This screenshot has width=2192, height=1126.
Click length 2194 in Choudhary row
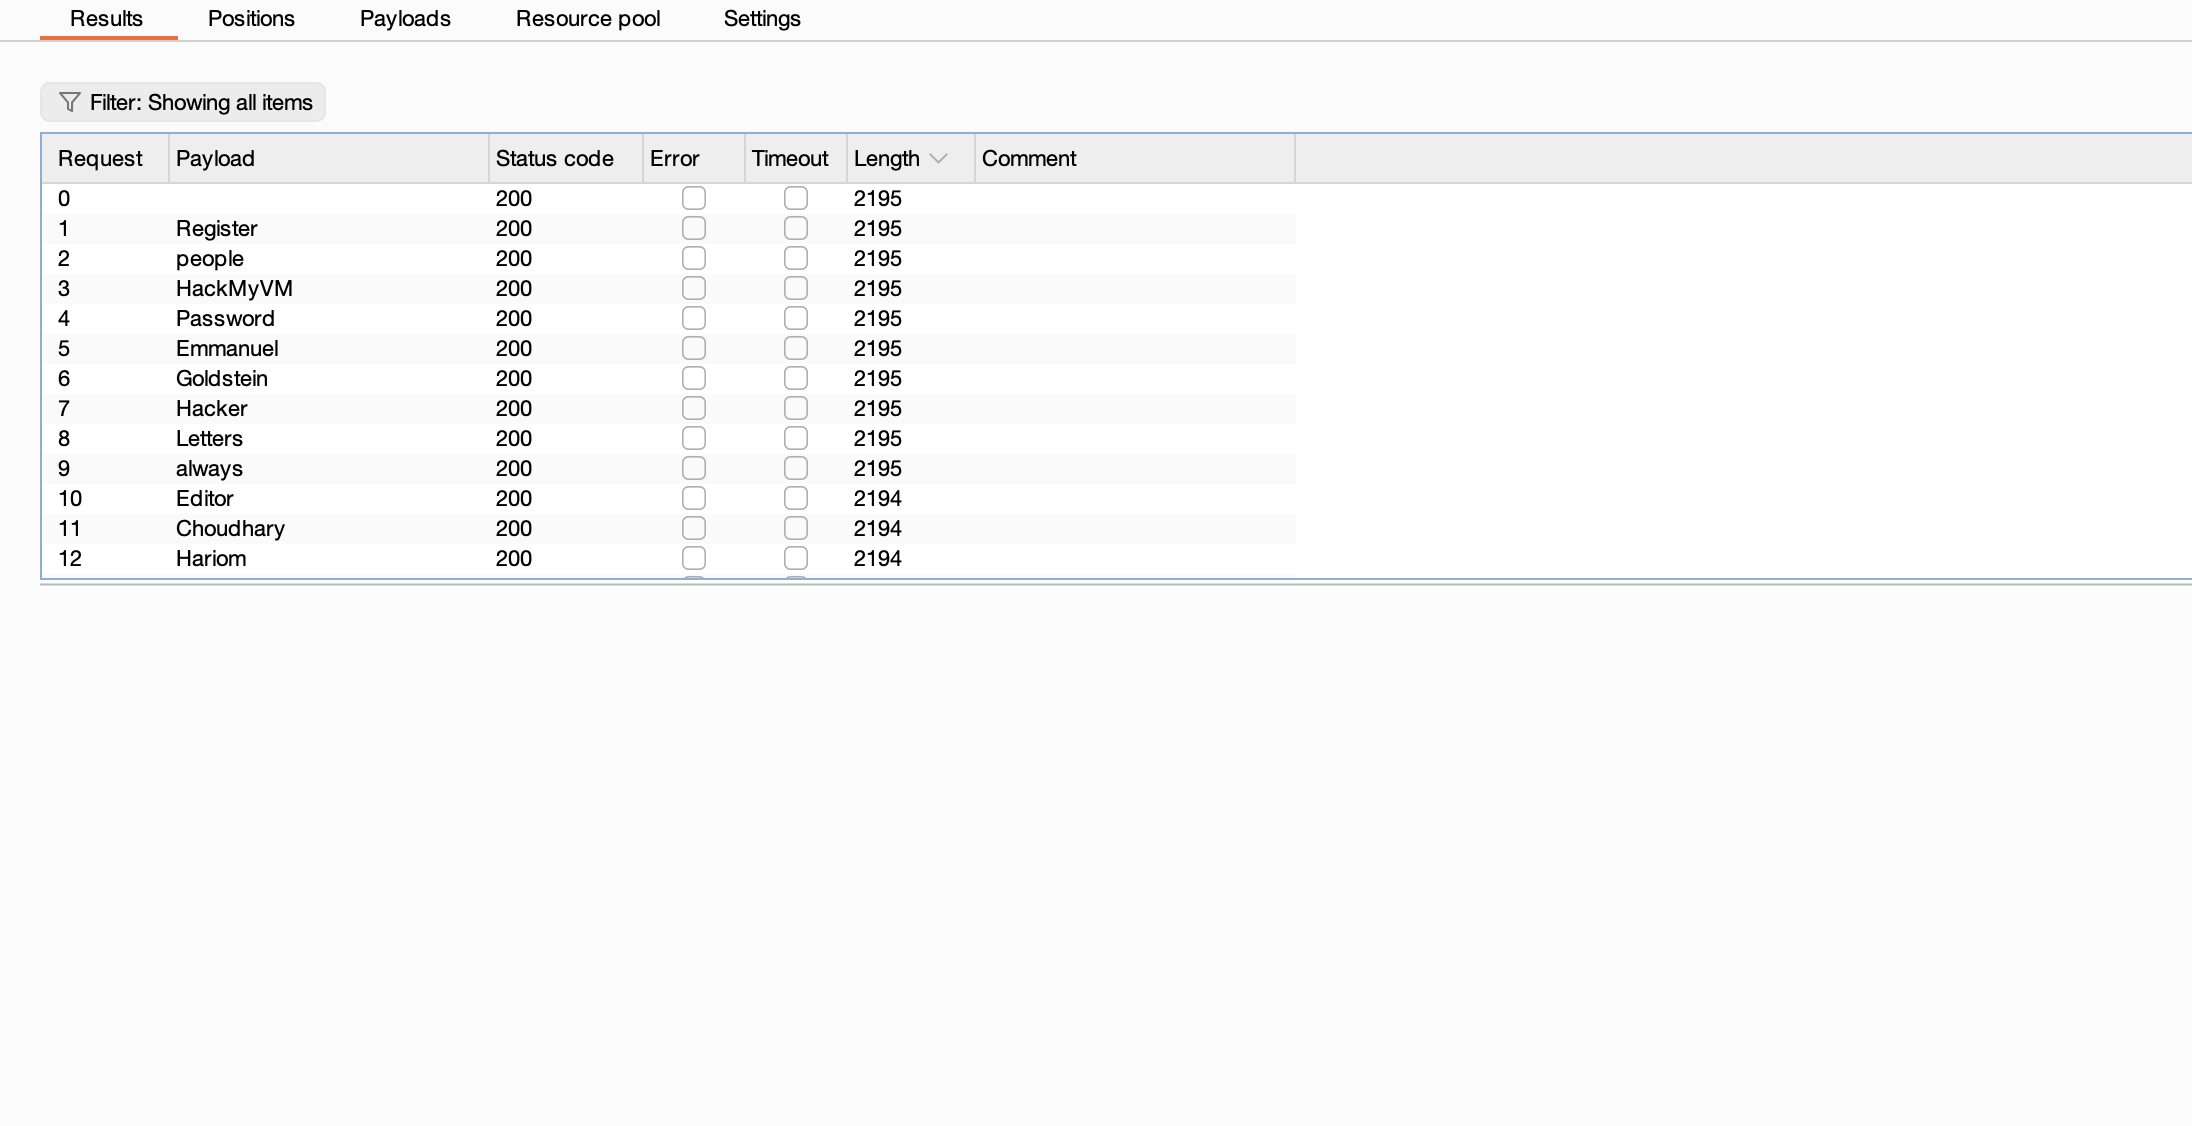pyautogui.click(x=911, y=528)
